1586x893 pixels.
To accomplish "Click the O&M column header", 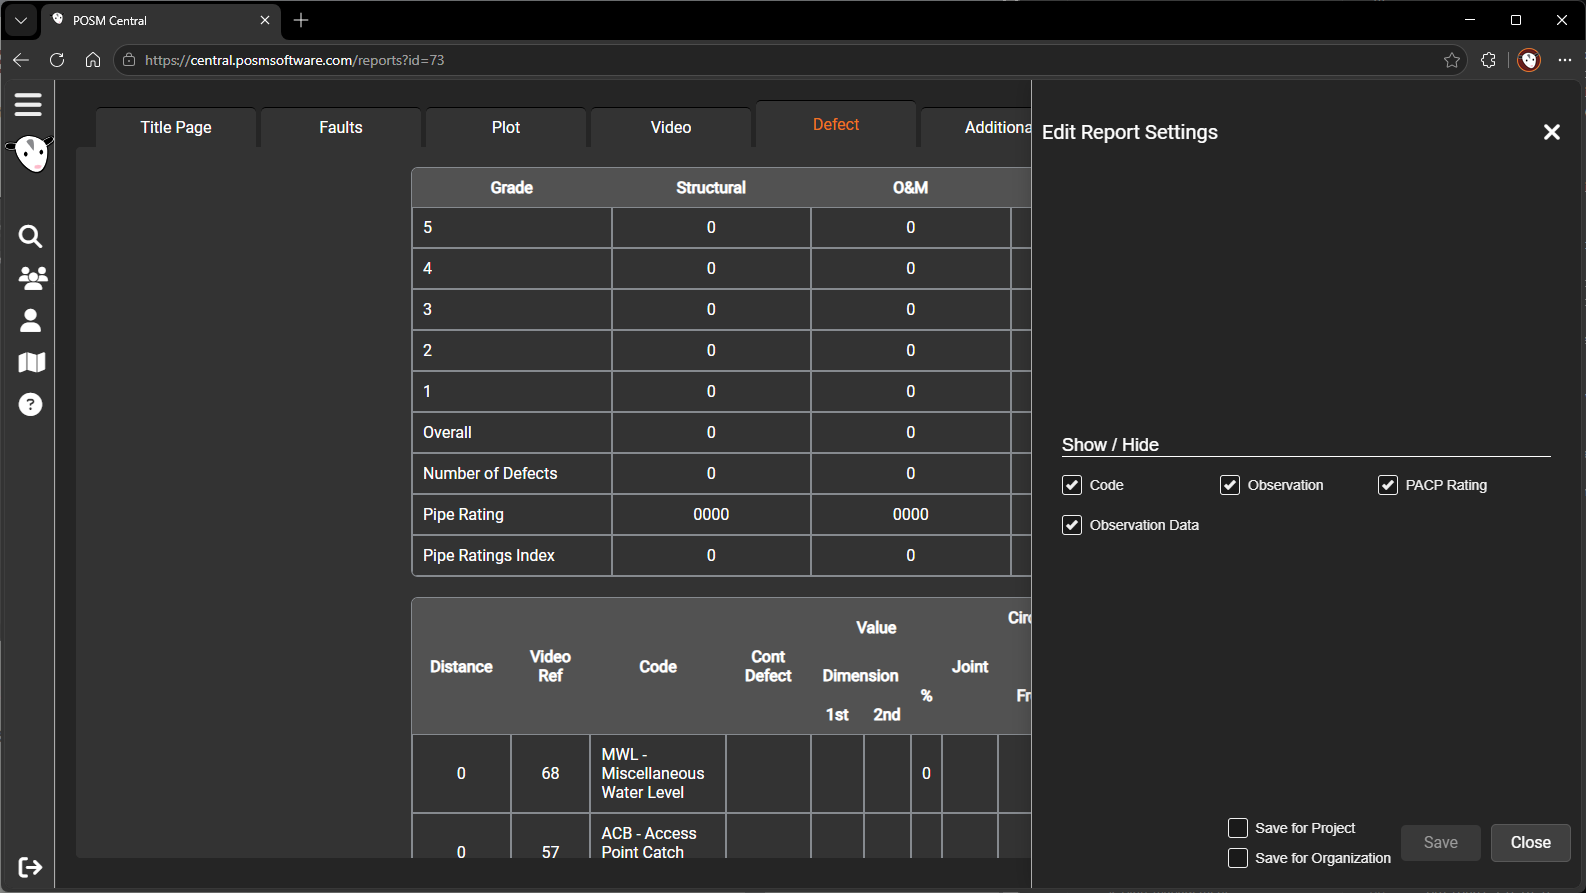I will (910, 187).
